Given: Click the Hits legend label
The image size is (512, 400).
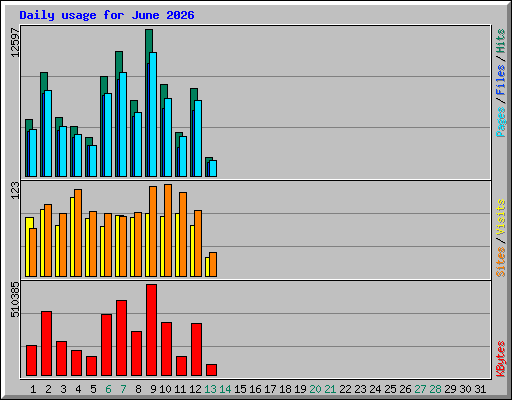Looking at the screenshot, I should tap(500, 41).
